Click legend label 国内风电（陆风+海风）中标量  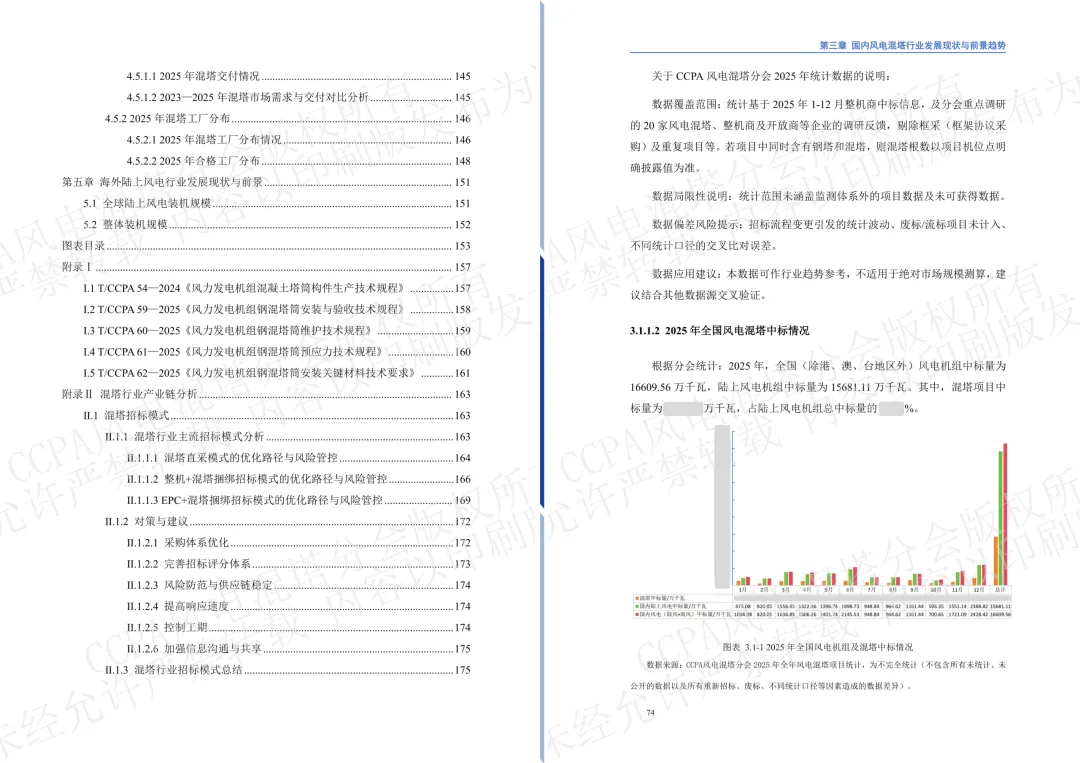tap(682, 614)
